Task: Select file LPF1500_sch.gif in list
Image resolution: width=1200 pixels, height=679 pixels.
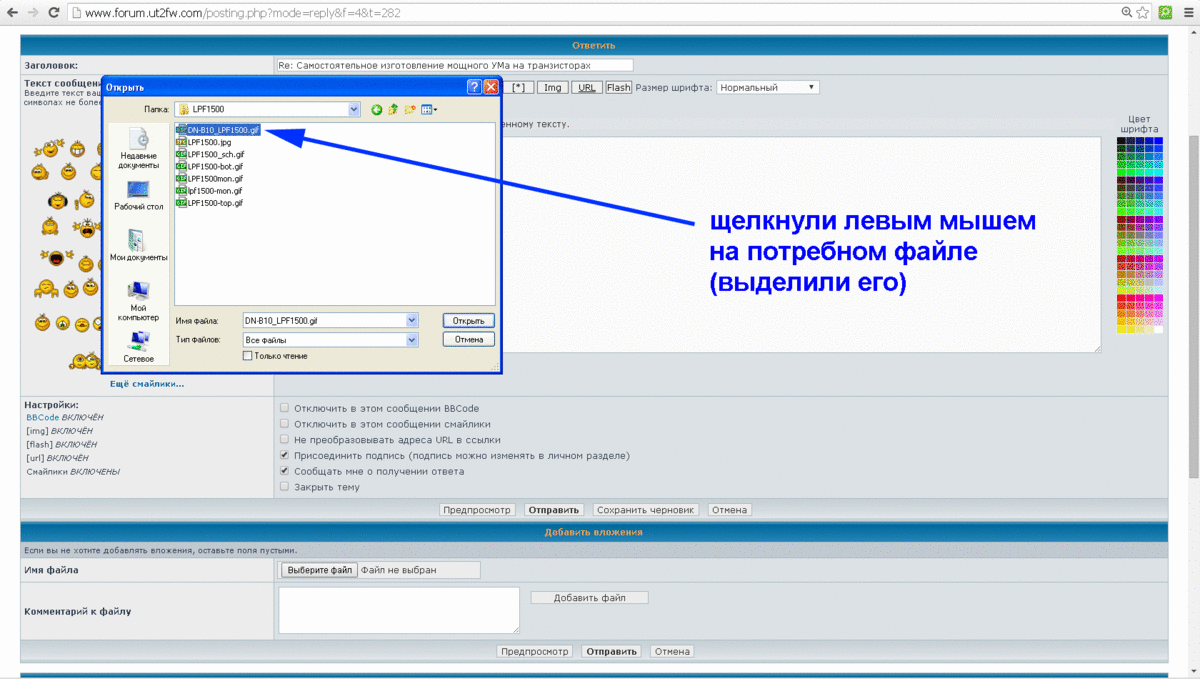Action: [215, 154]
